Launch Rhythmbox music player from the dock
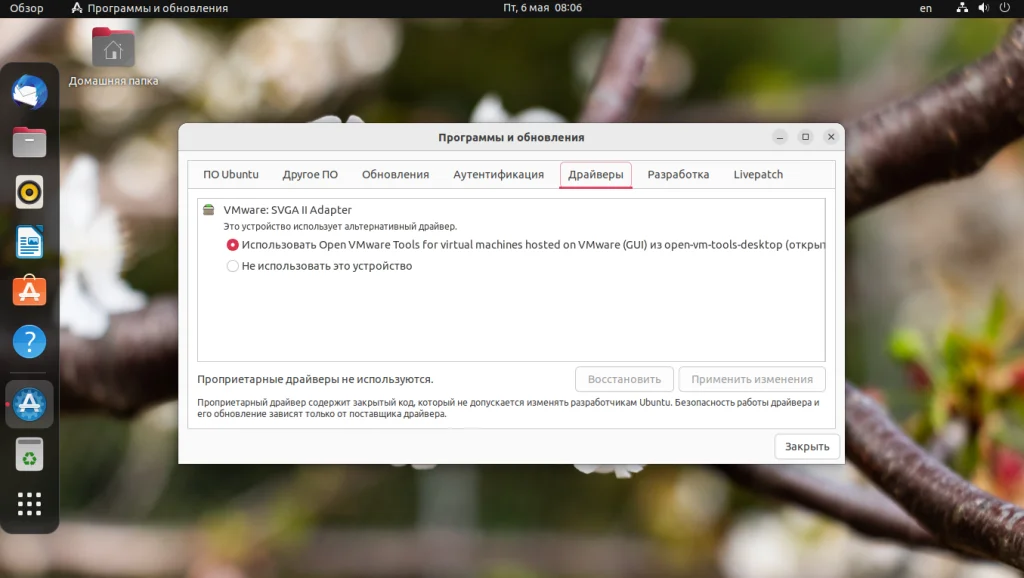The image size is (1024, 578). click(x=29, y=192)
